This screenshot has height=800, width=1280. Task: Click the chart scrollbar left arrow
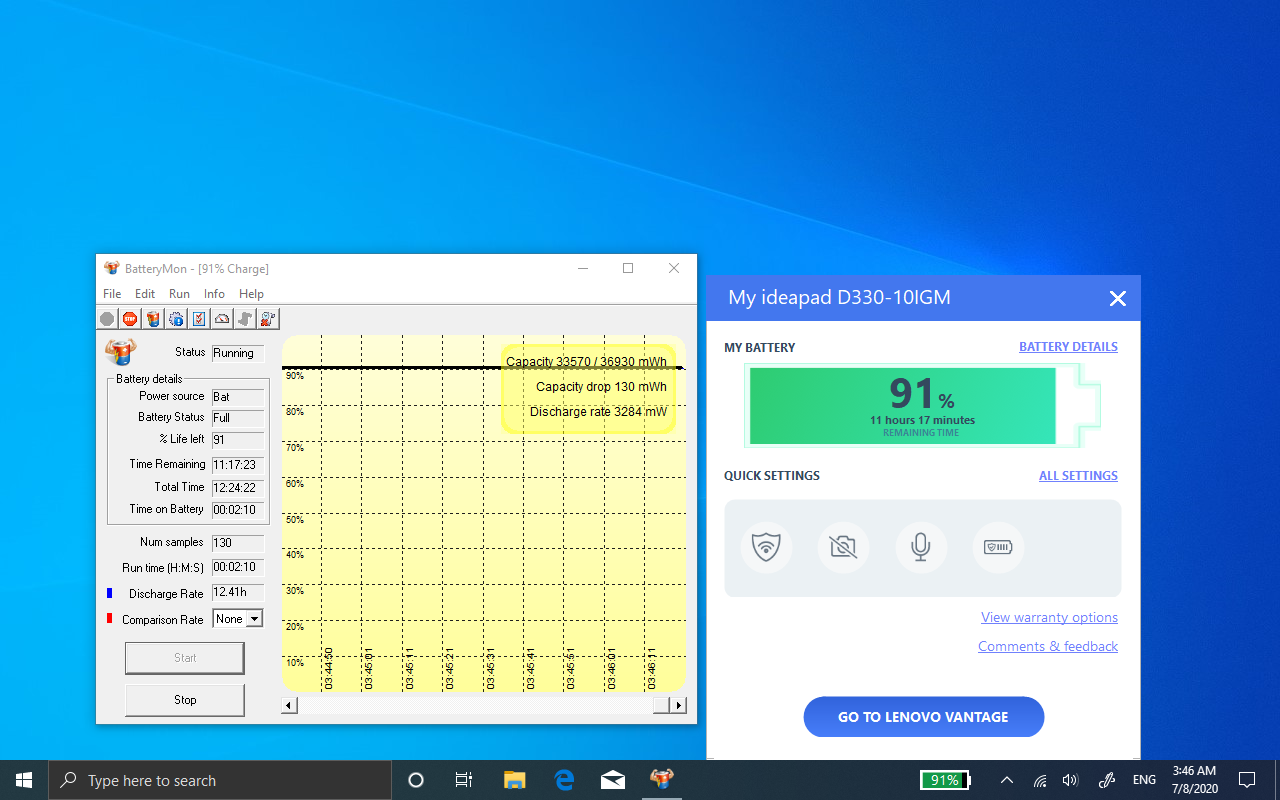(x=290, y=705)
